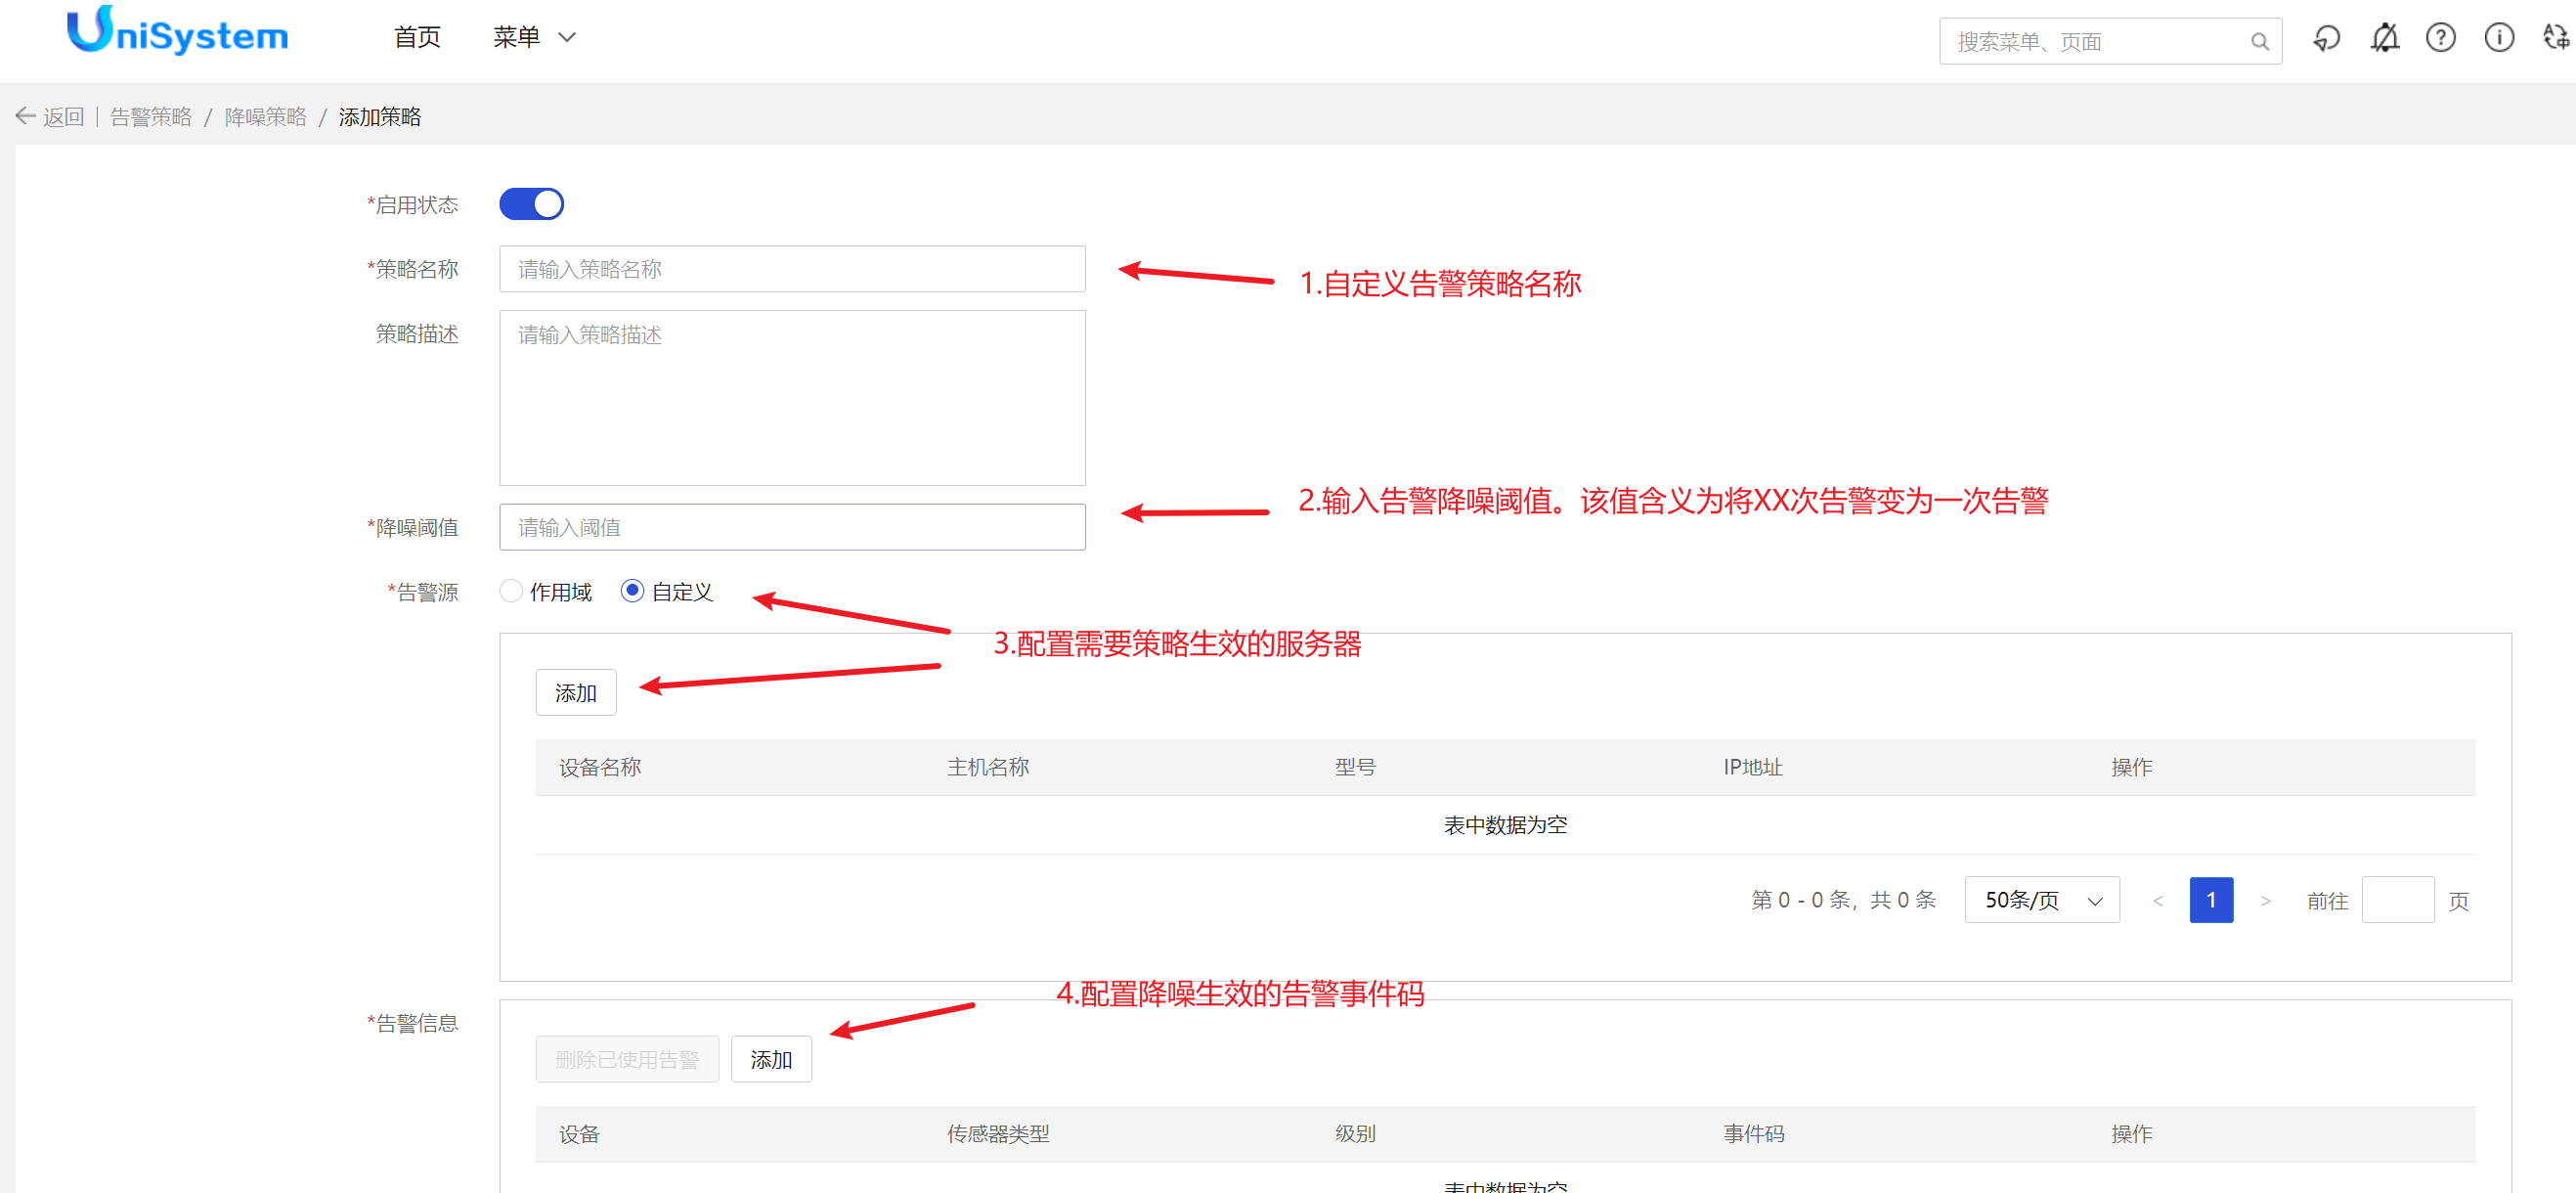Open the help question mark icon
The width and height of the screenshot is (2576, 1193).
point(2440,39)
